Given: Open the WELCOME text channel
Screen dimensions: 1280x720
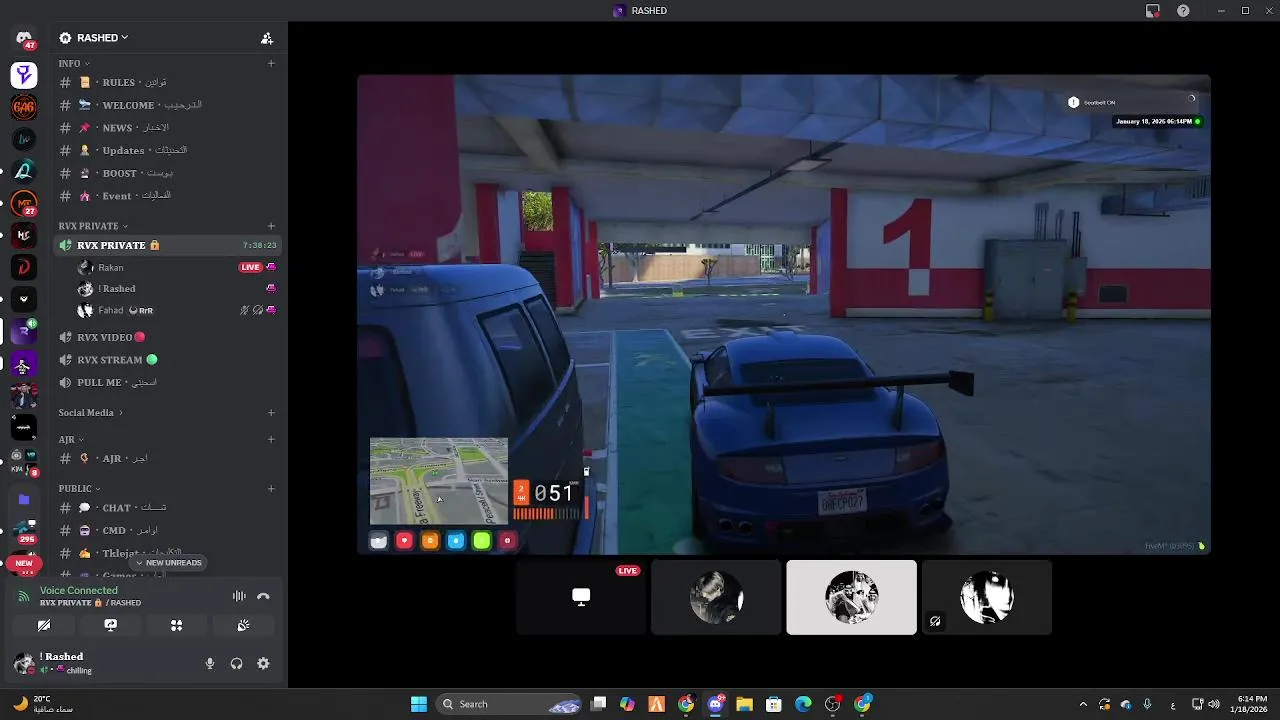Looking at the screenshot, I should click(x=167, y=105).
